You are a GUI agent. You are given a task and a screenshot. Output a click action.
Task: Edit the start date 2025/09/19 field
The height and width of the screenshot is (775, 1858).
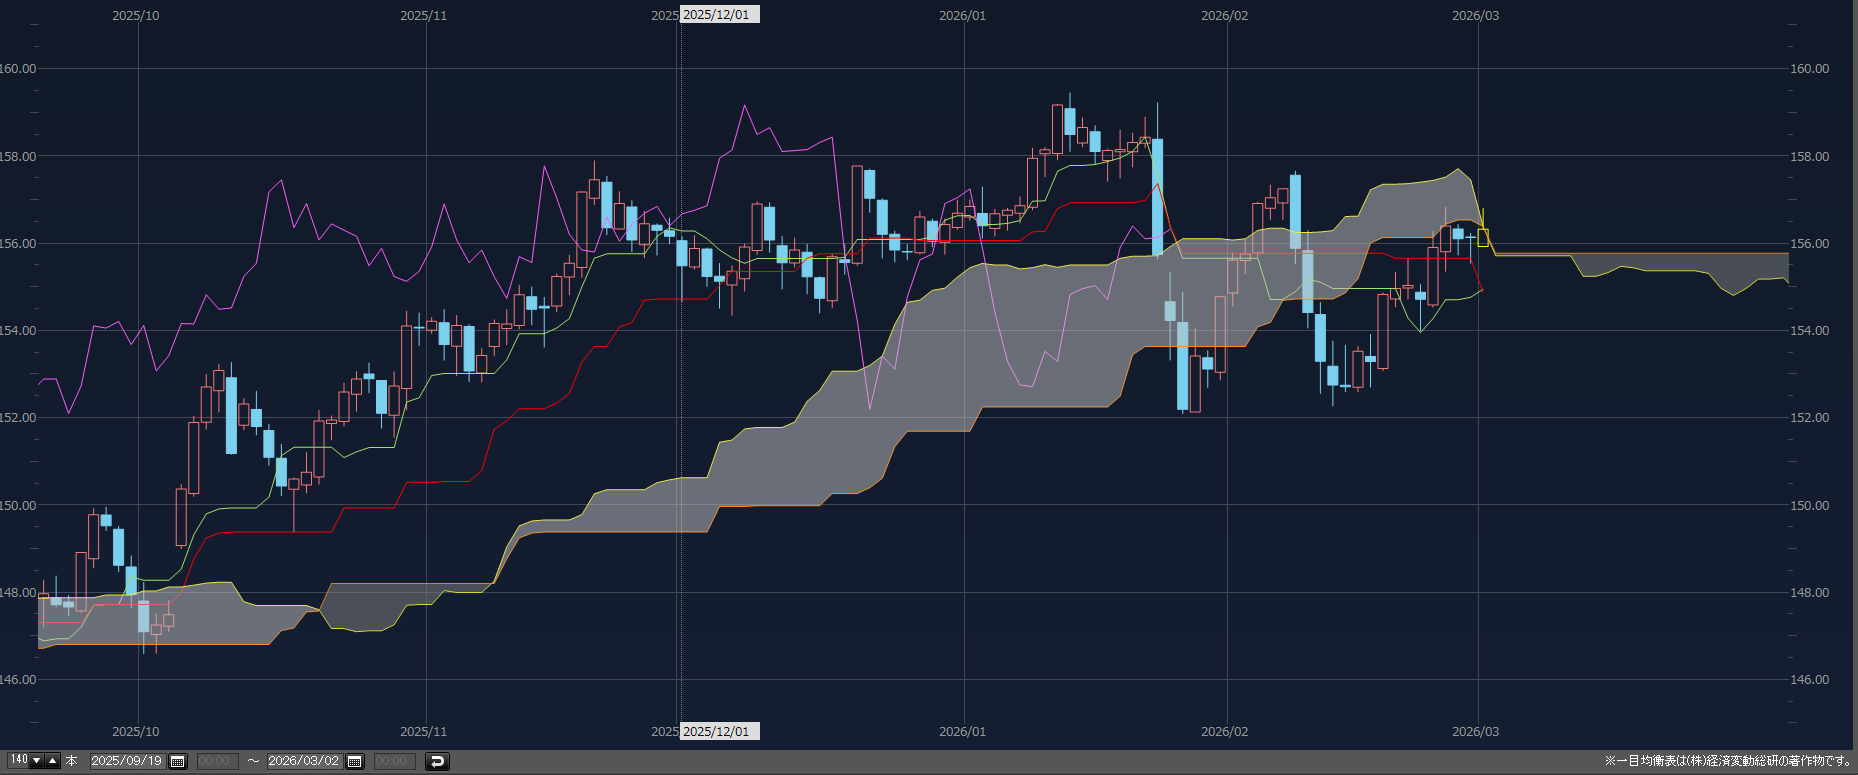pos(127,761)
